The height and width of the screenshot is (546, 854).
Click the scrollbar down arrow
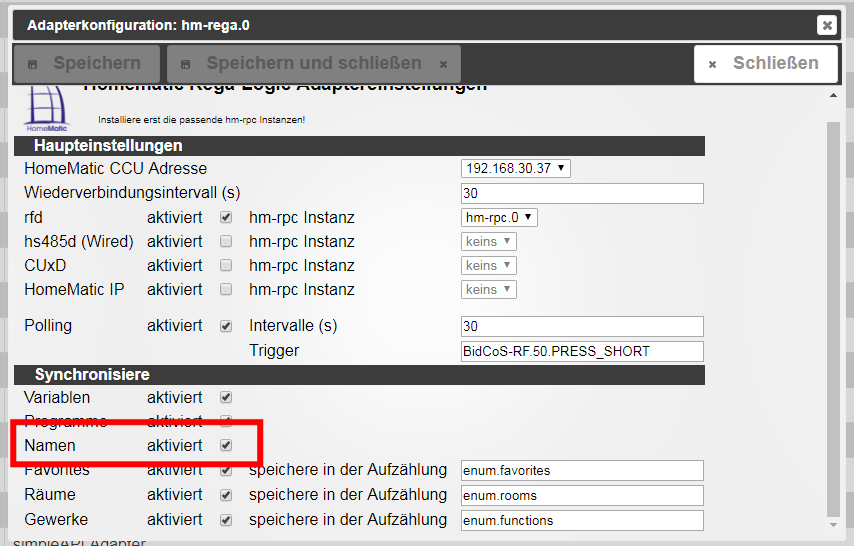[833, 525]
